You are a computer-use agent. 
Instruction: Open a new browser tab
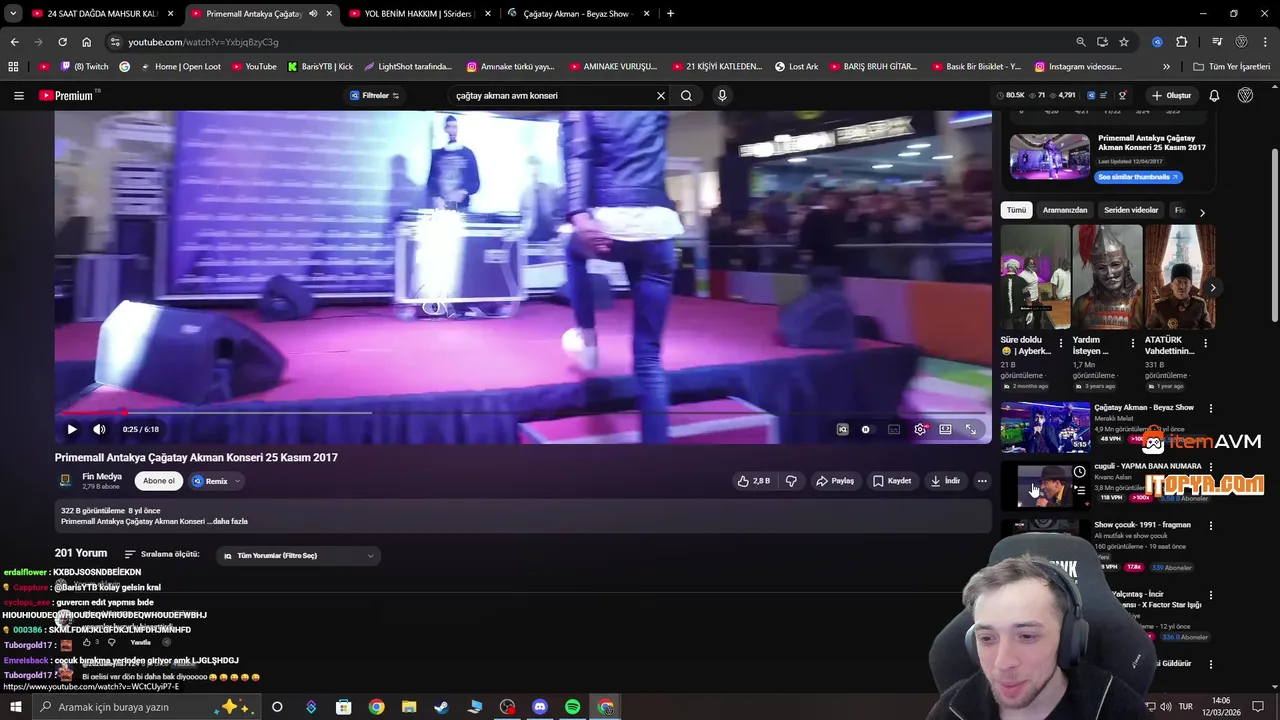670,14
